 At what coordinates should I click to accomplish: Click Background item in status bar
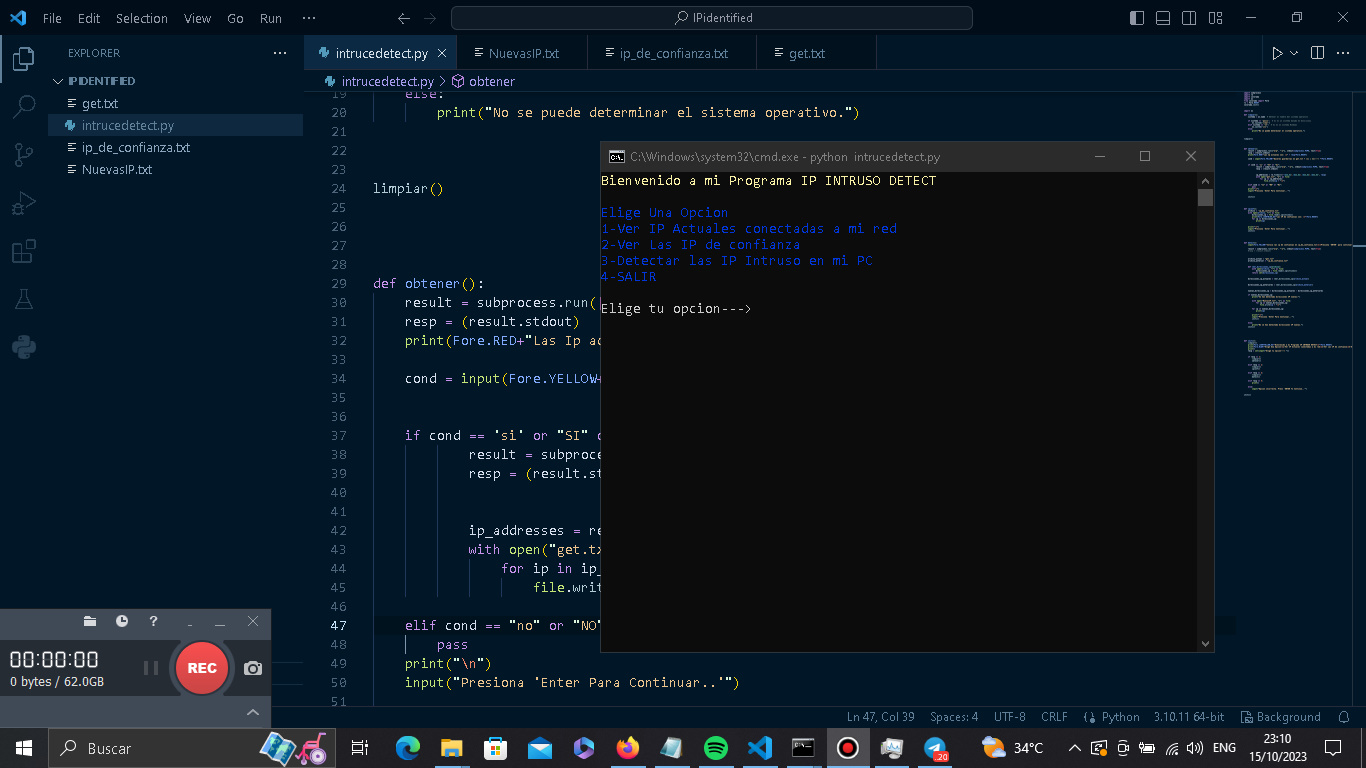pos(1281,717)
